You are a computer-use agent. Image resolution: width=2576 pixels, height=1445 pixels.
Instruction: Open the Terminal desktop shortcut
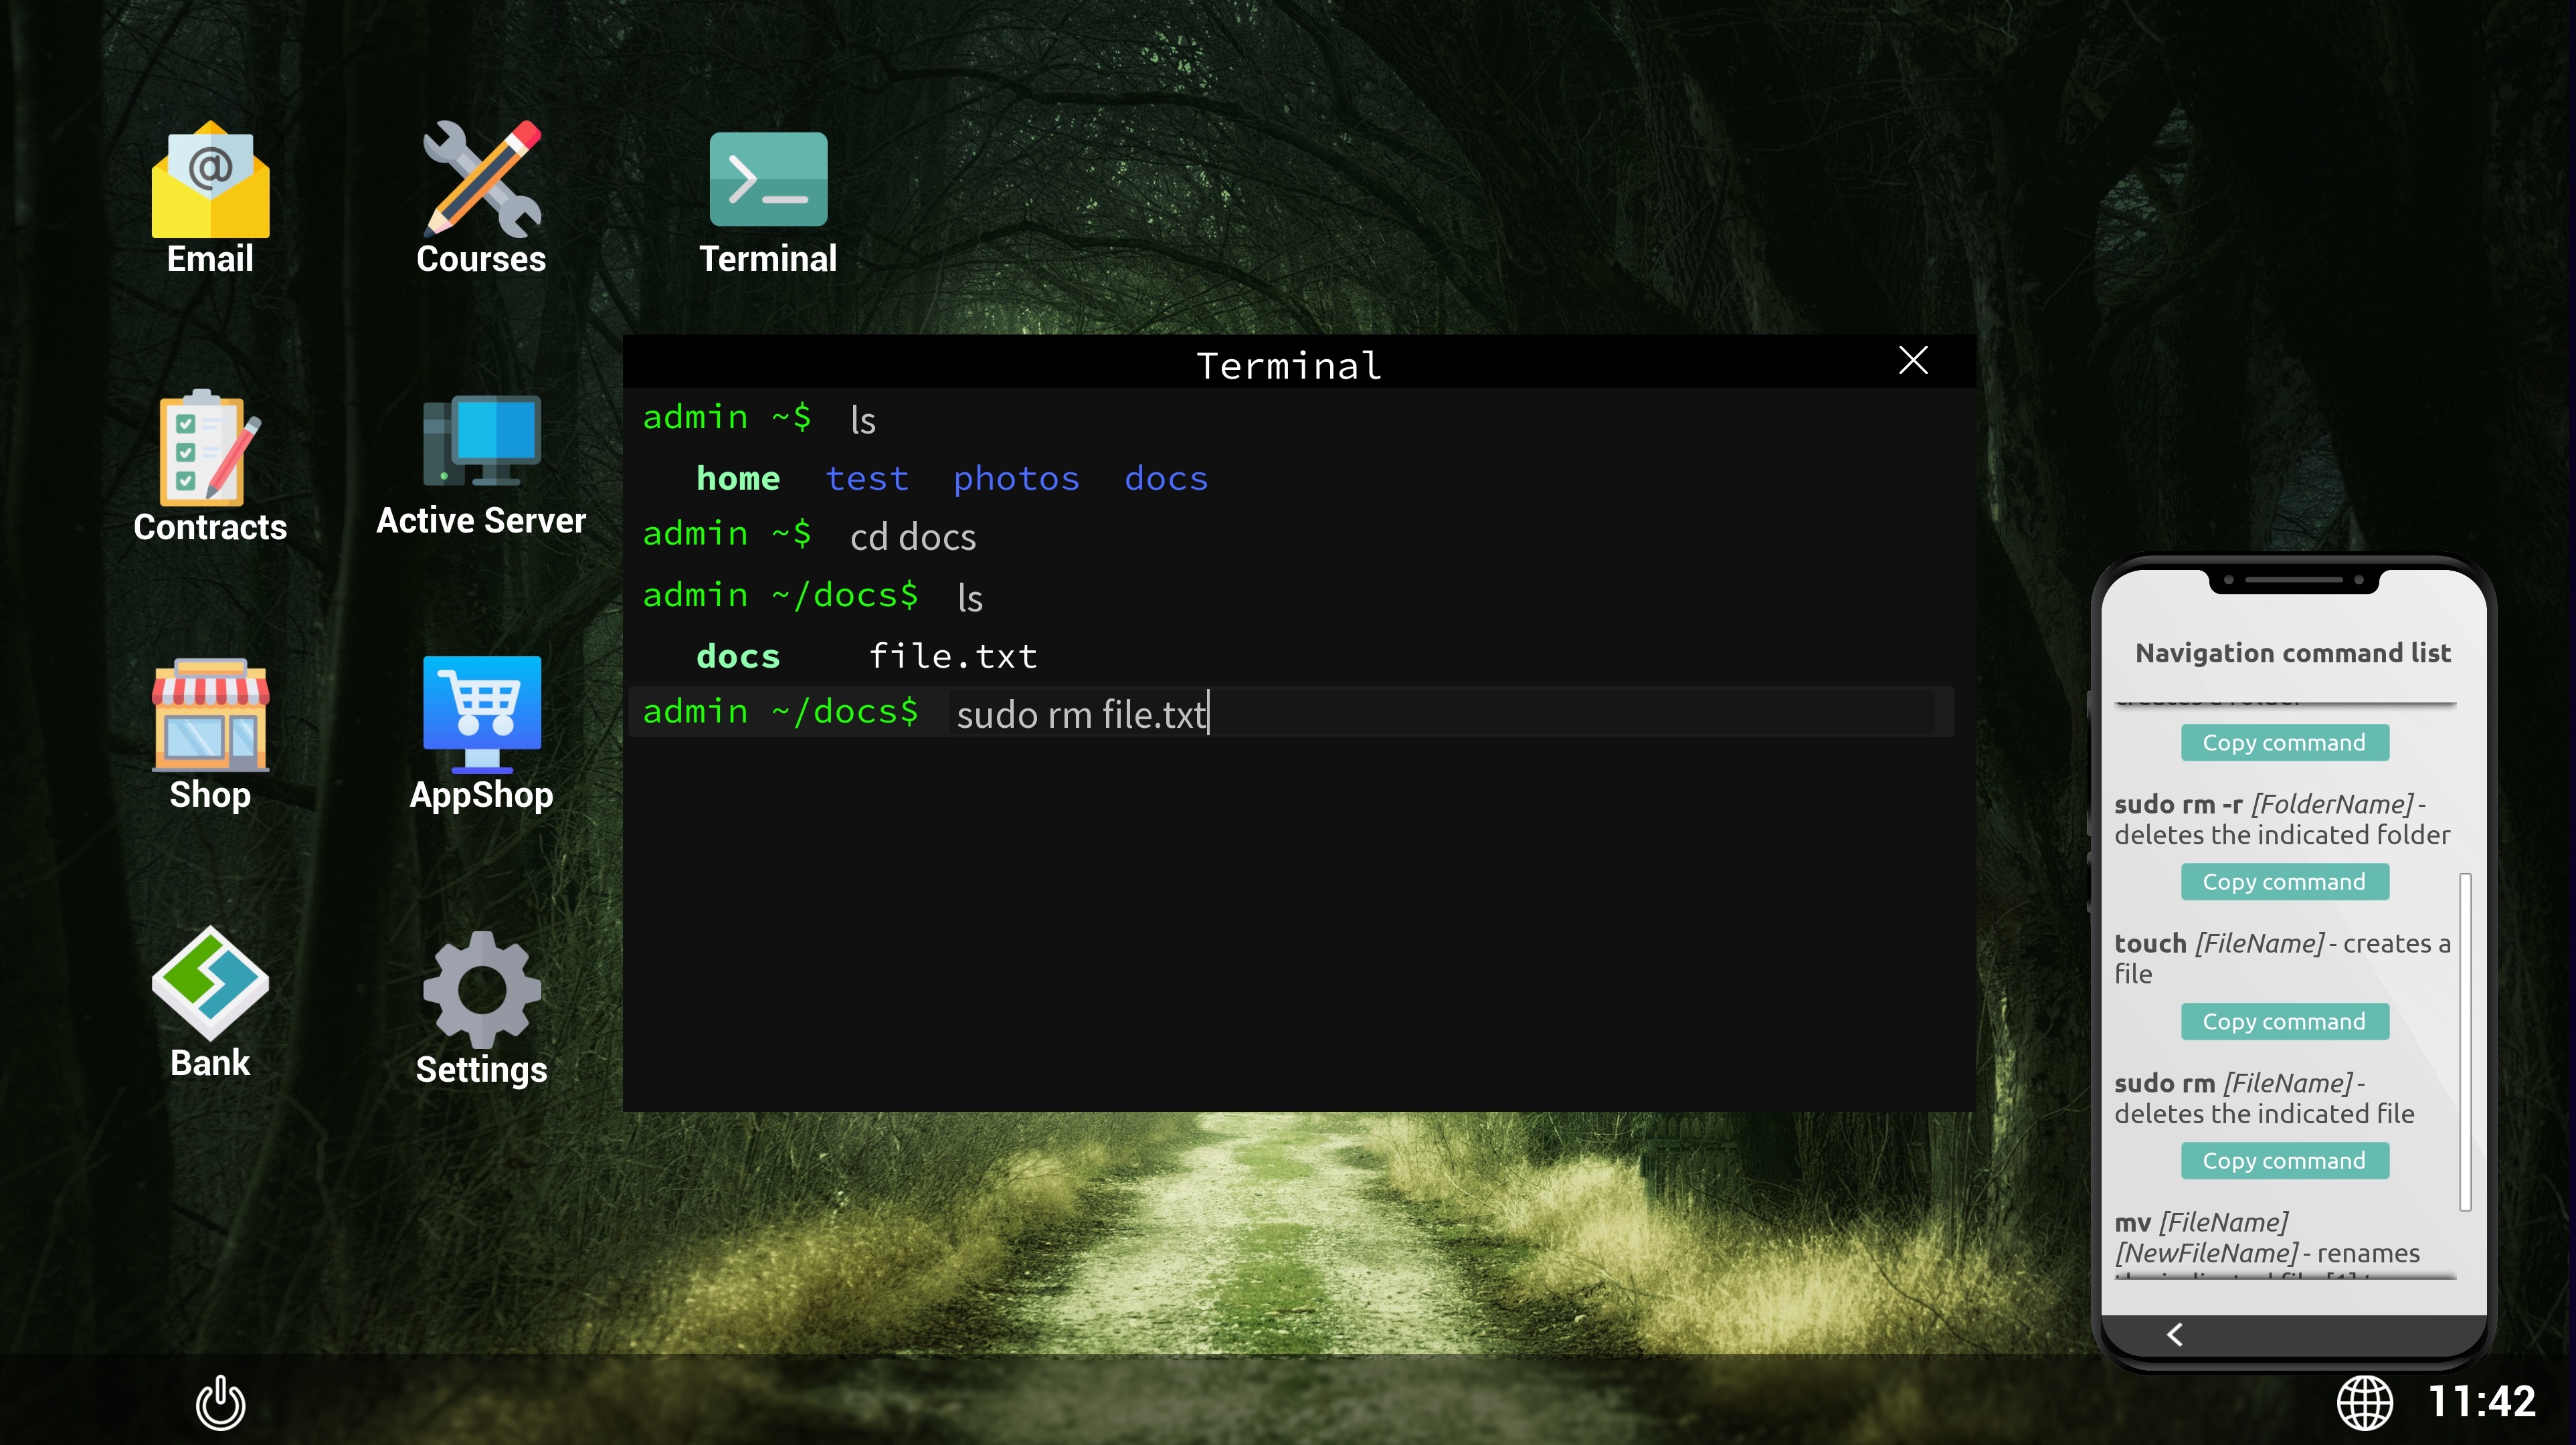[768, 180]
